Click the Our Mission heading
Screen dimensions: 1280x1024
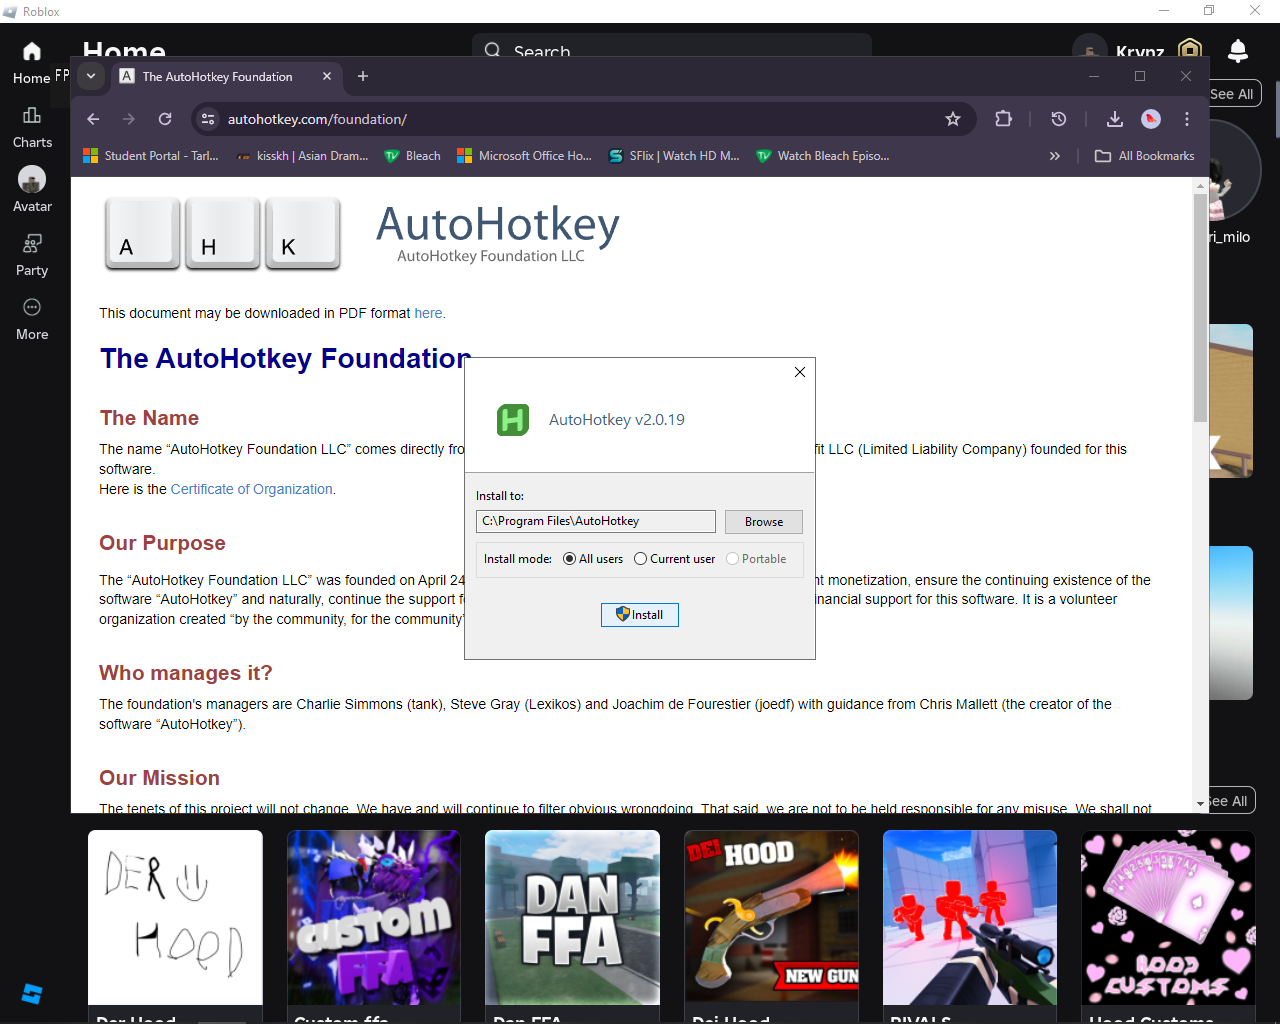[x=159, y=778]
